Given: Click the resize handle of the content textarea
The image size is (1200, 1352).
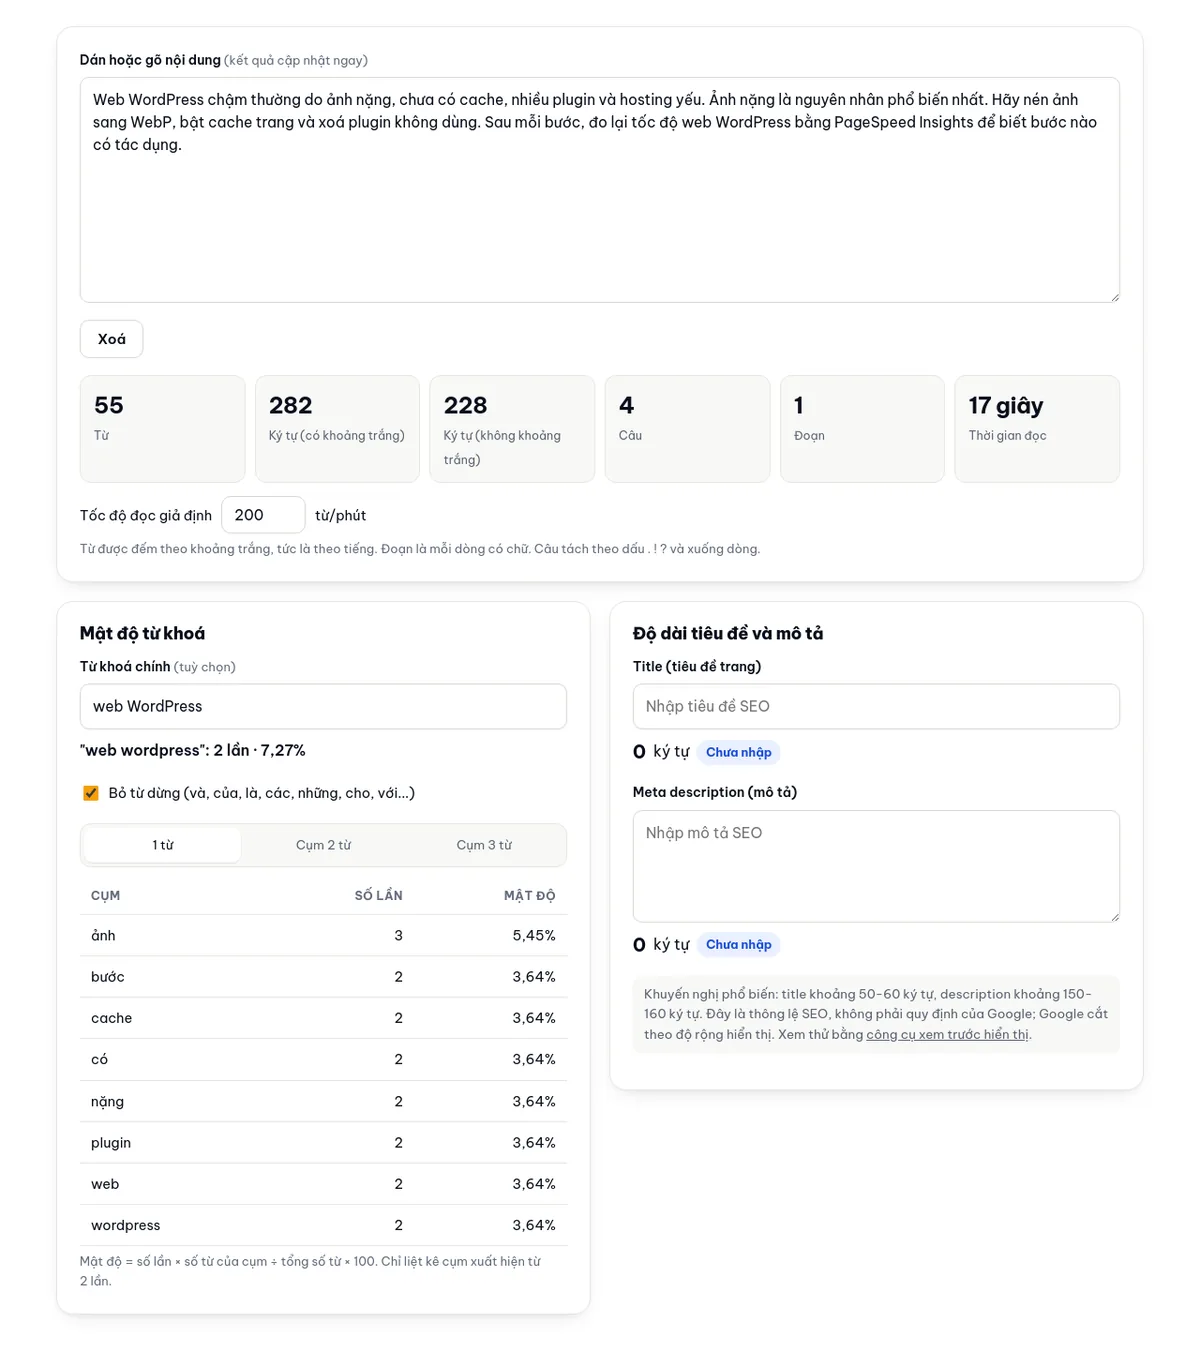Looking at the screenshot, I should coord(1113,296).
